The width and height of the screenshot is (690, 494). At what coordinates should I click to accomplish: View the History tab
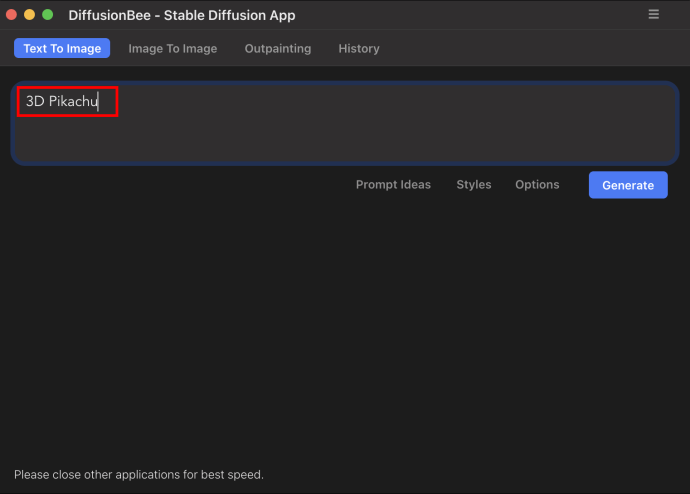click(x=359, y=48)
